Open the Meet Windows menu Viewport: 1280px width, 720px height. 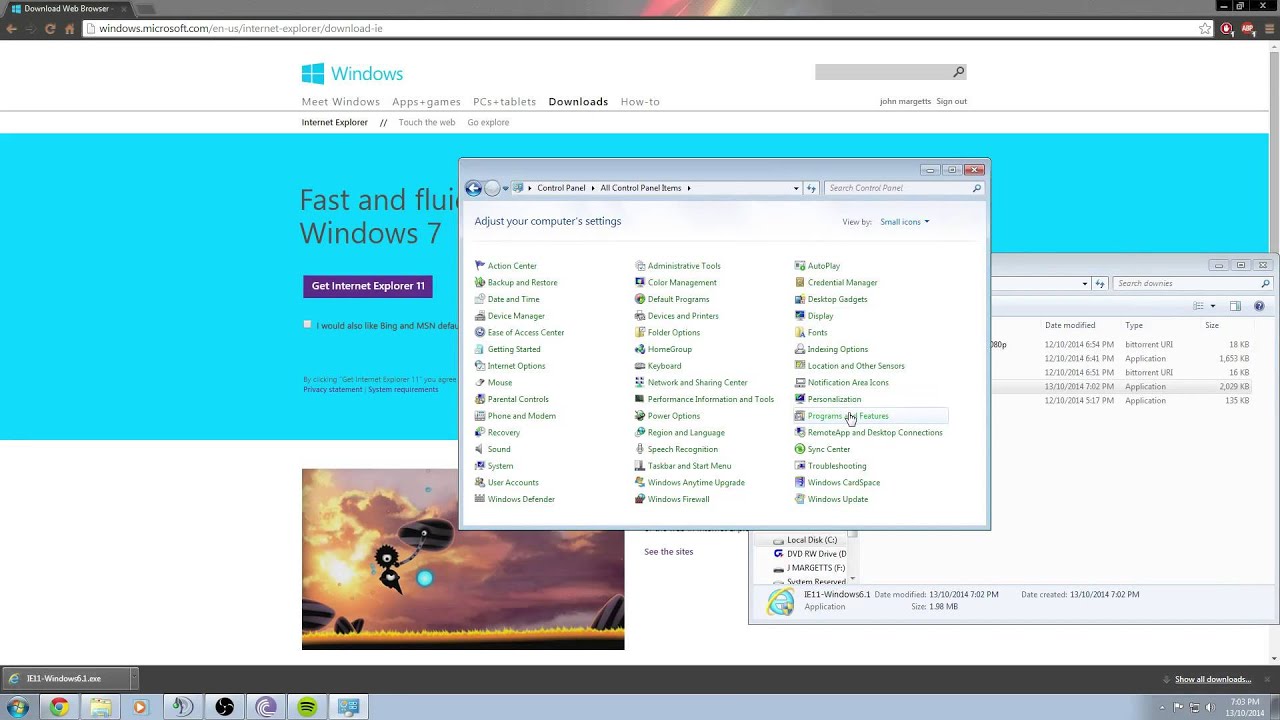point(341,102)
